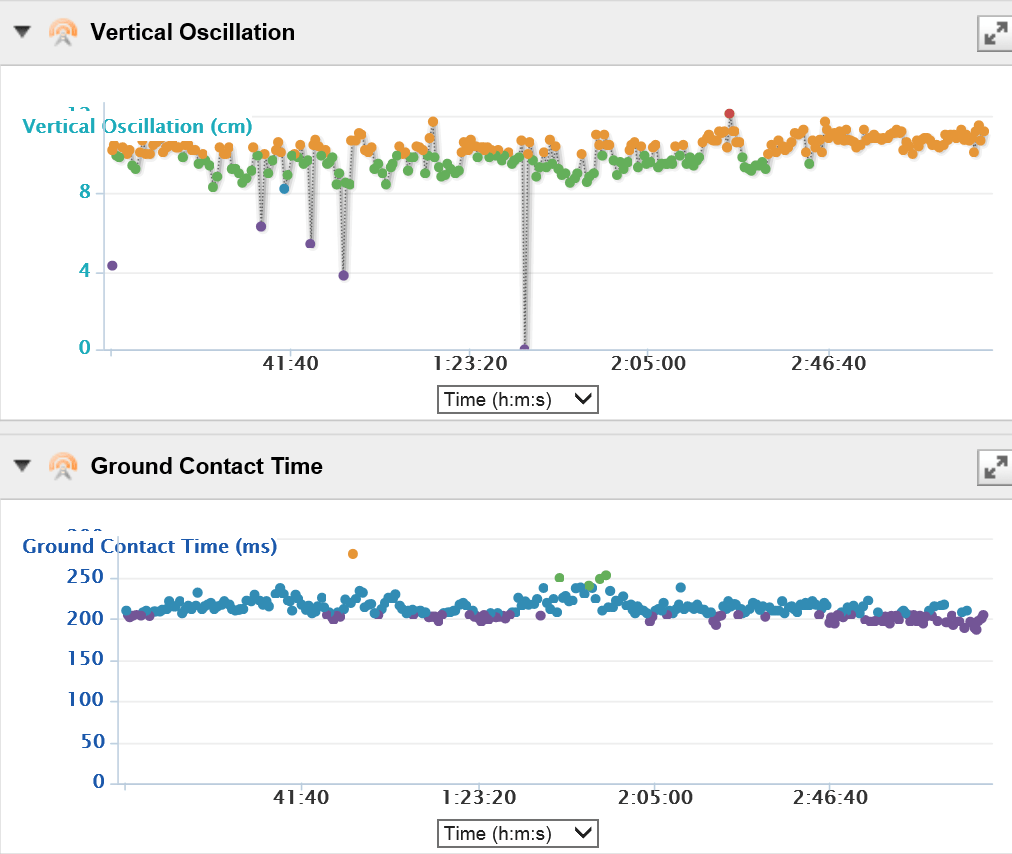The width and height of the screenshot is (1012, 854).
Task: Click the Vertical Oscillation panel title
Action: (193, 33)
